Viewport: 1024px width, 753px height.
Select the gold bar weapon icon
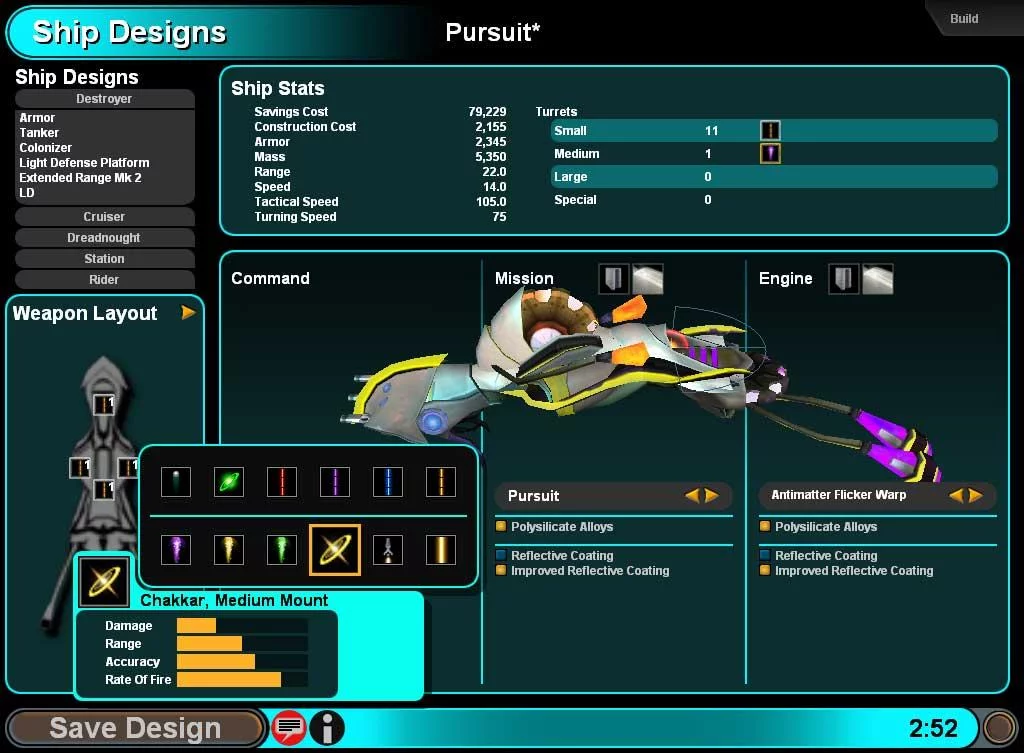point(440,549)
